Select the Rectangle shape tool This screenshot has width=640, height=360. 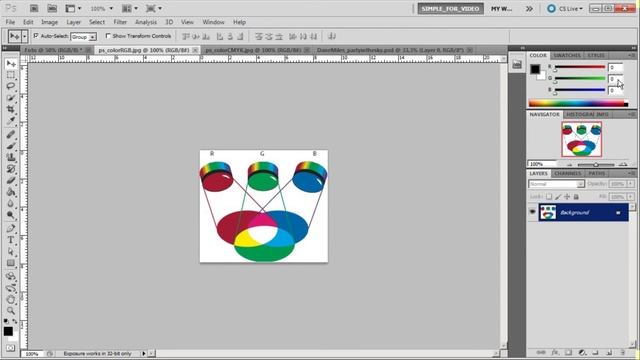pos(11,263)
